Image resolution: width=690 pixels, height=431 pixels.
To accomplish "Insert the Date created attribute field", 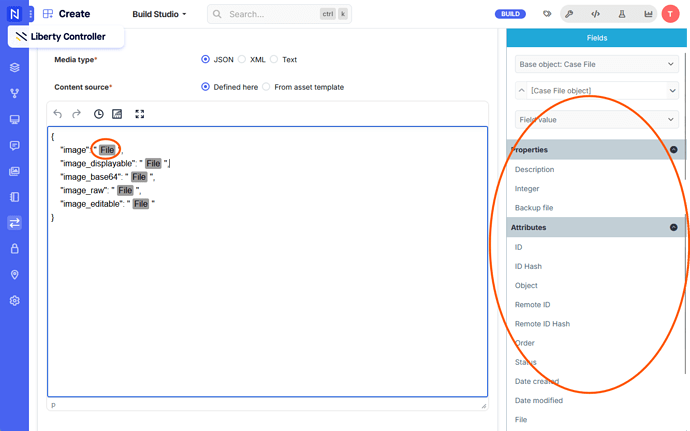I will [537, 381].
